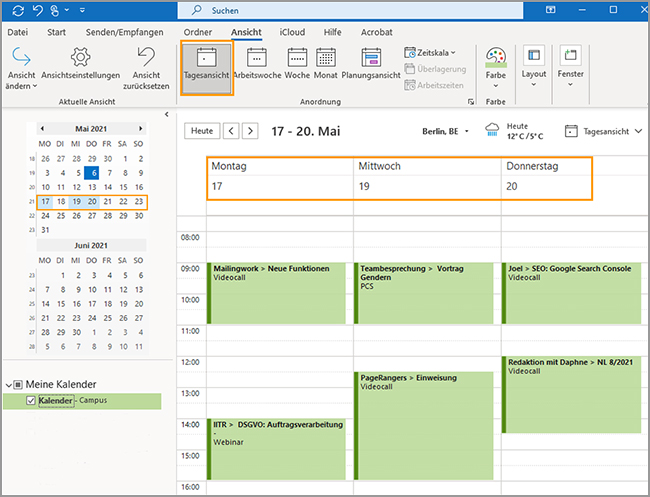This screenshot has width=650, height=497.
Task: Click the Überlagerung overlay option
Action: (435, 69)
